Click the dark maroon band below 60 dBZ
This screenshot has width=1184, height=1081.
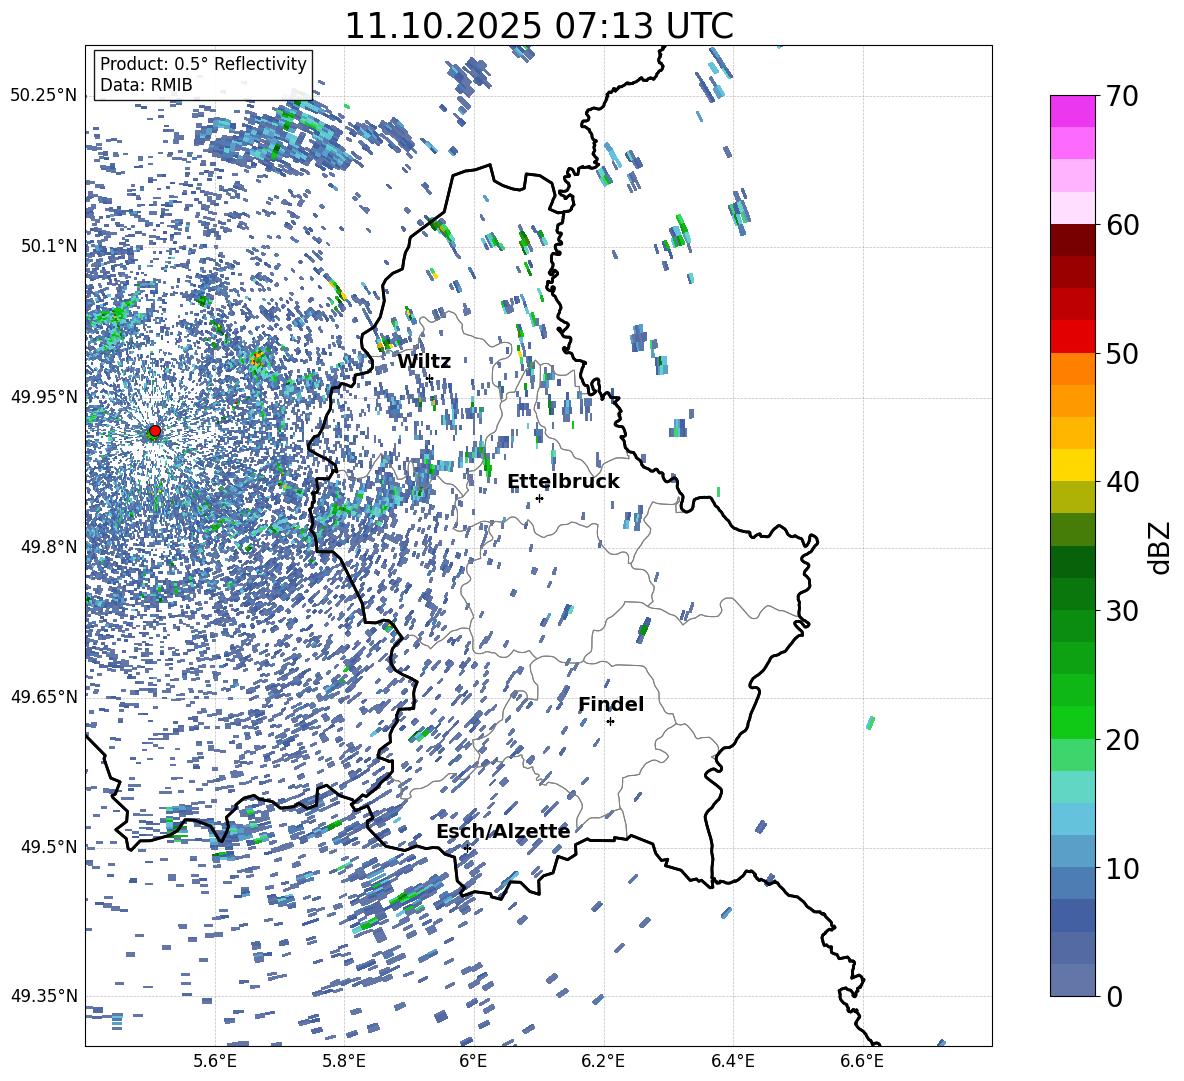coord(1072,240)
